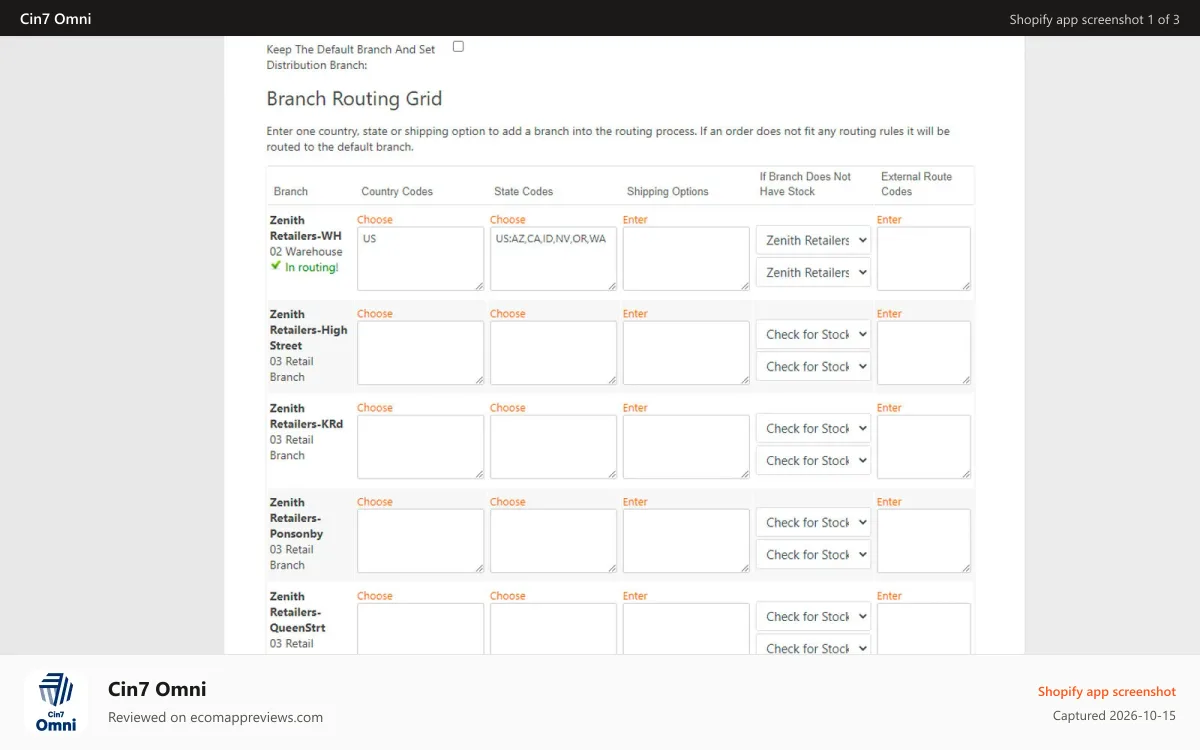Click the Branch Routing Grid heading
This screenshot has height=750, width=1200.
354,99
